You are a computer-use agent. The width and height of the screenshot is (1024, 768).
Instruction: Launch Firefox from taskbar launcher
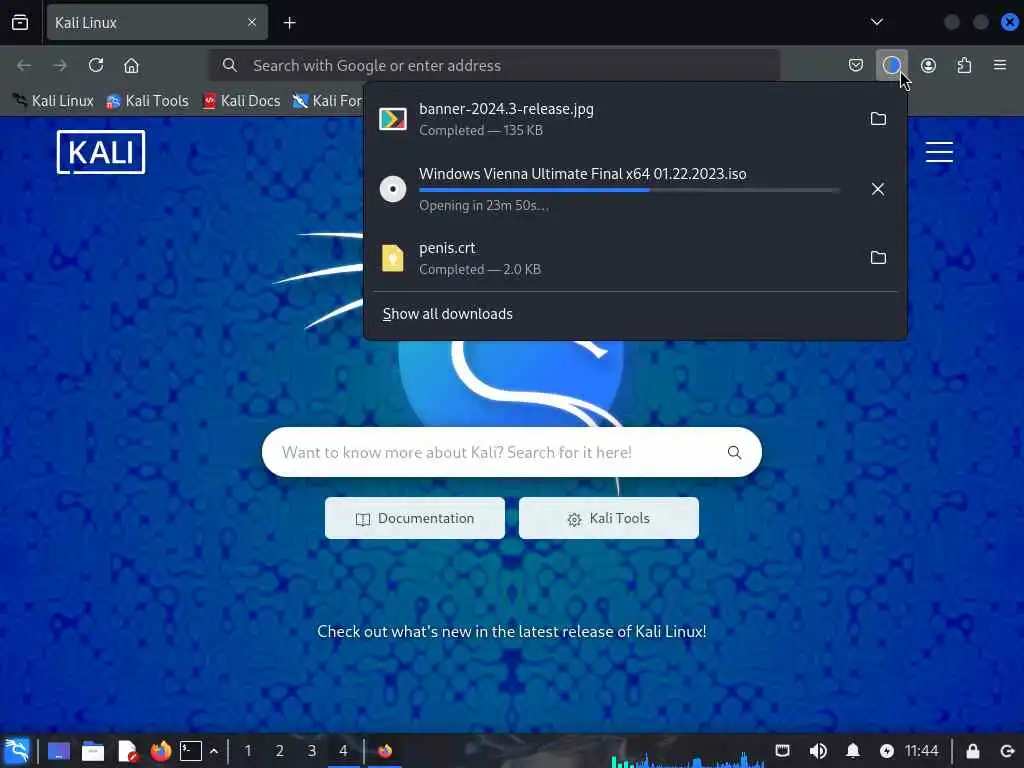[161, 751]
